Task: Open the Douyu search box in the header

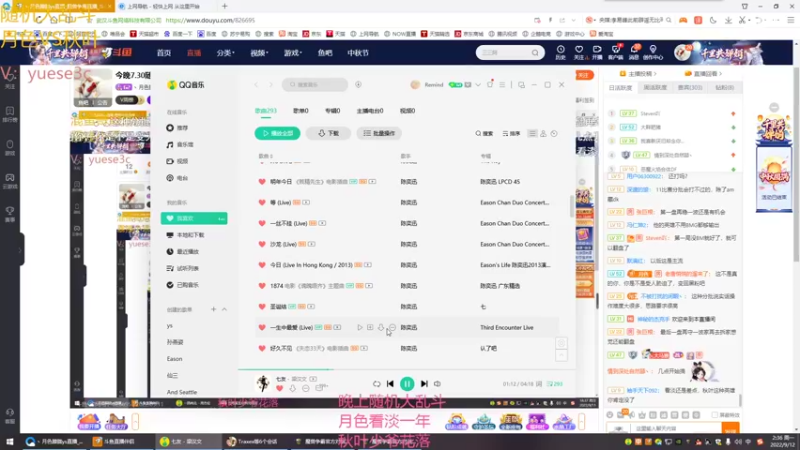Action: point(510,53)
